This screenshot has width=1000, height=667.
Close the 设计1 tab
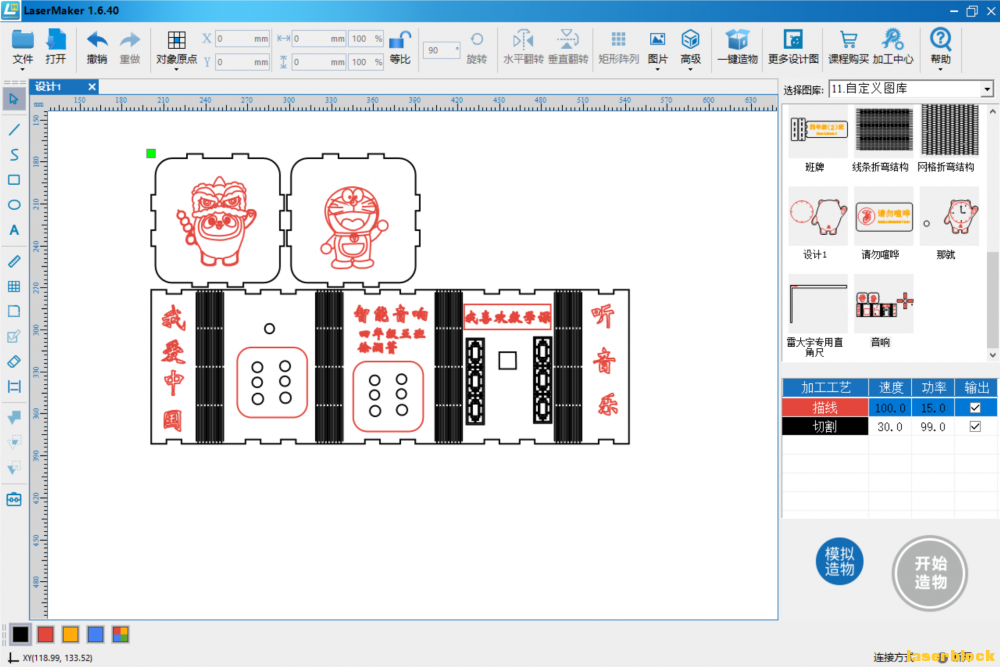pyautogui.click(x=92, y=87)
